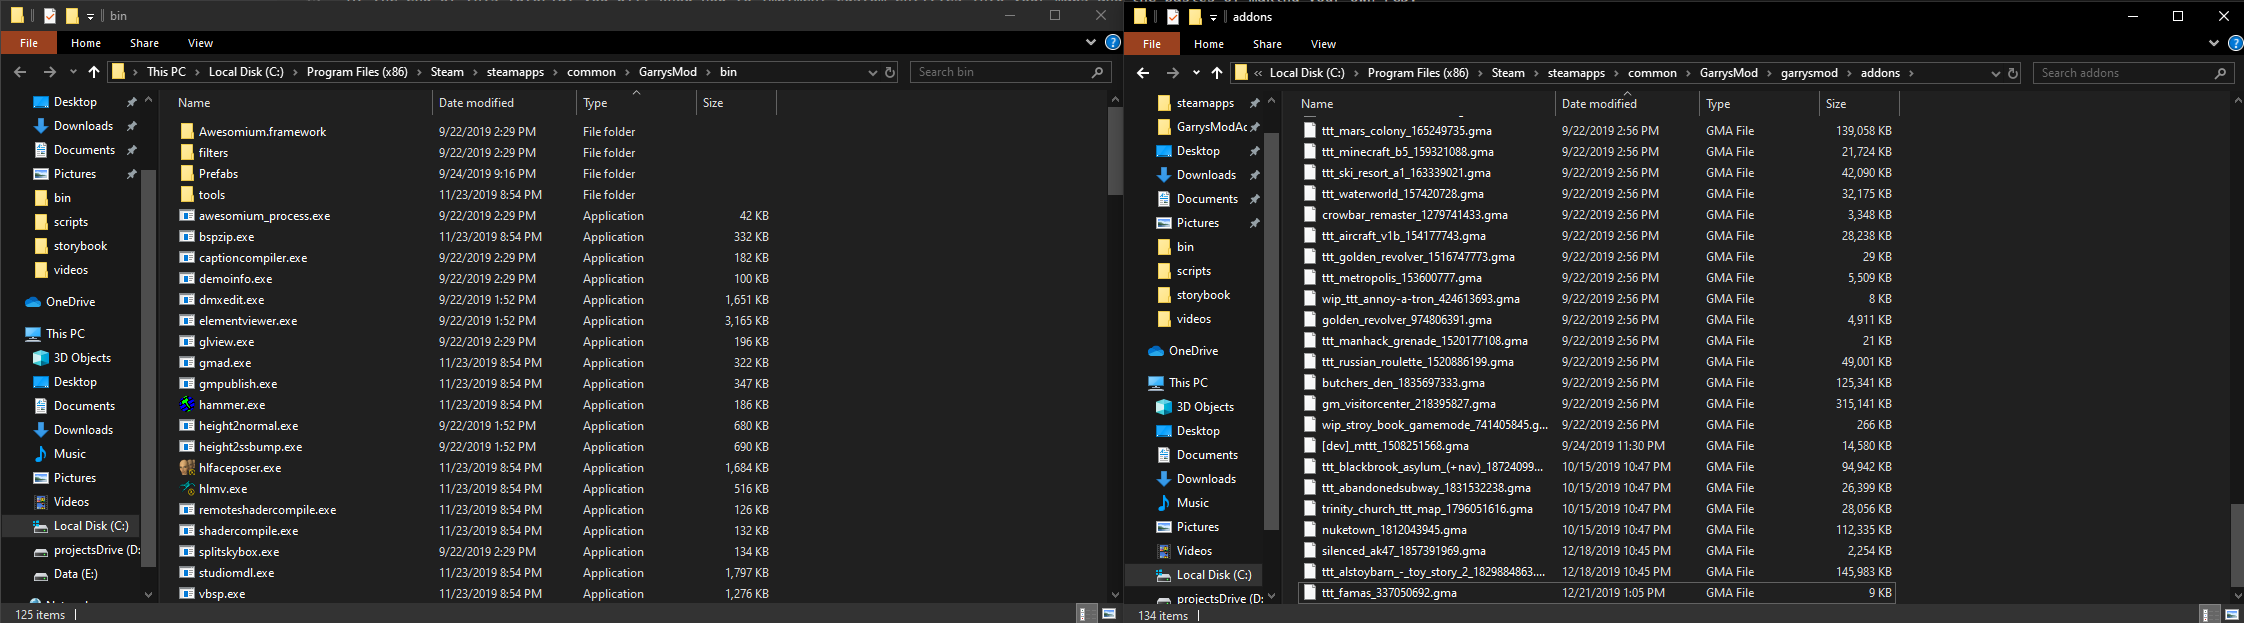2244x623 pixels.
Task: Select the hlfaceposer.exe icon
Action: 187,468
